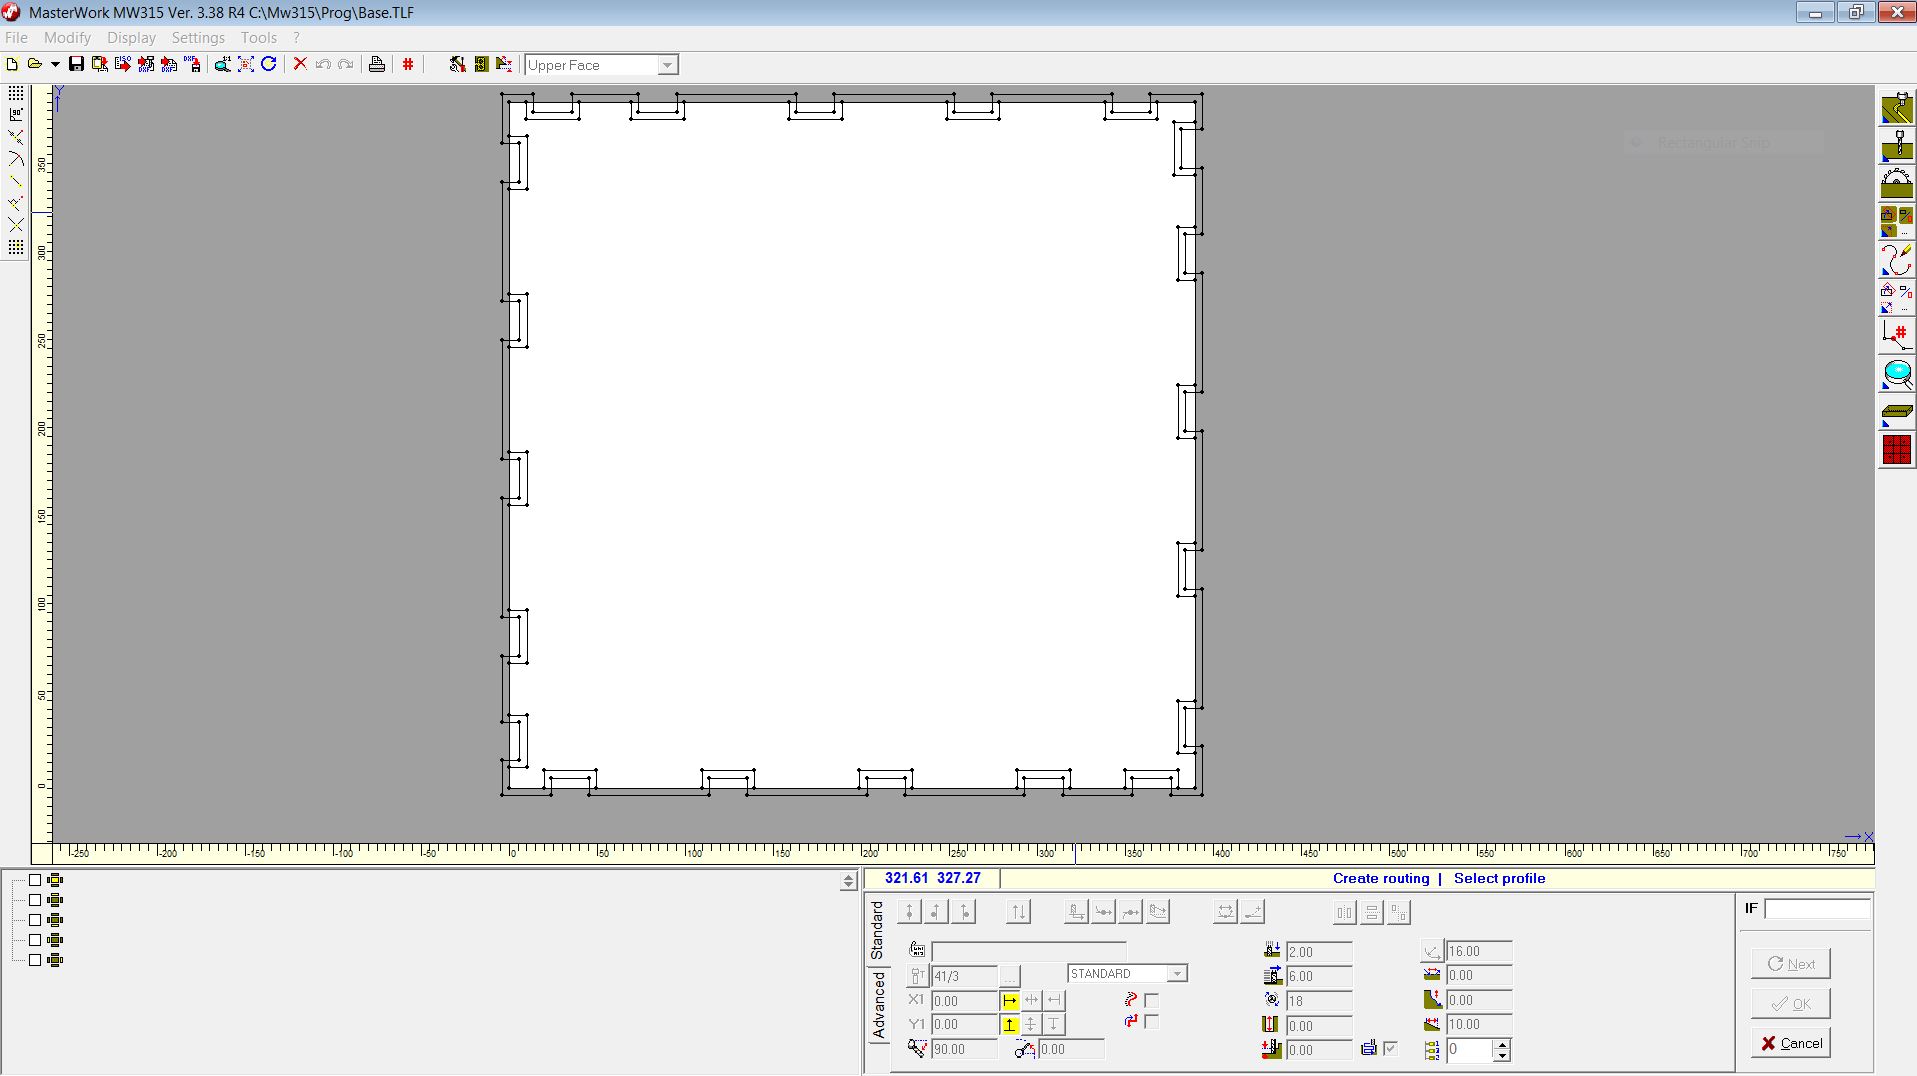Open the ? help menu
The height and width of the screenshot is (1076, 1917).
pyautogui.click(x=297, y=38)
